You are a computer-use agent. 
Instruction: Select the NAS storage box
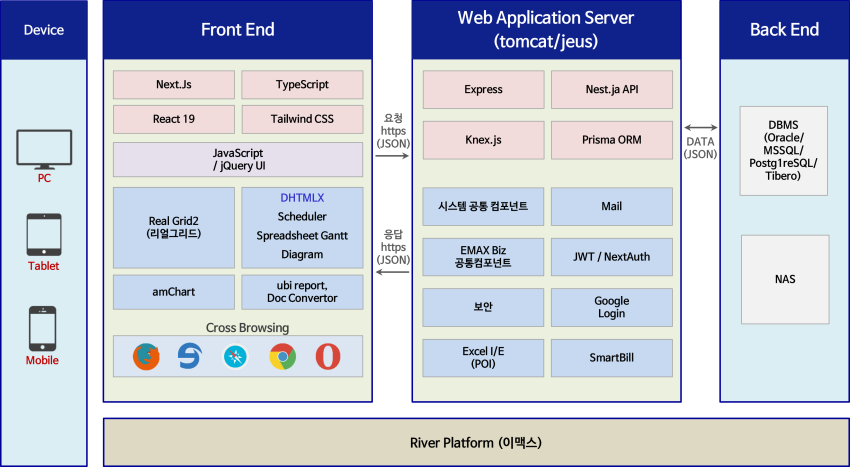point(785,279)
